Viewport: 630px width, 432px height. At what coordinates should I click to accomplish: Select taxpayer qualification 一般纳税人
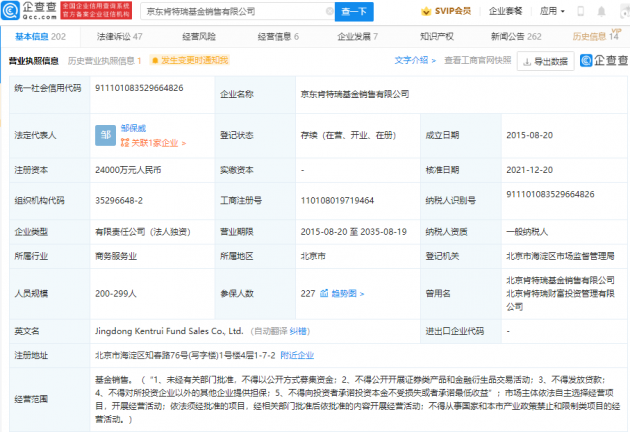[x=527, y=231]
